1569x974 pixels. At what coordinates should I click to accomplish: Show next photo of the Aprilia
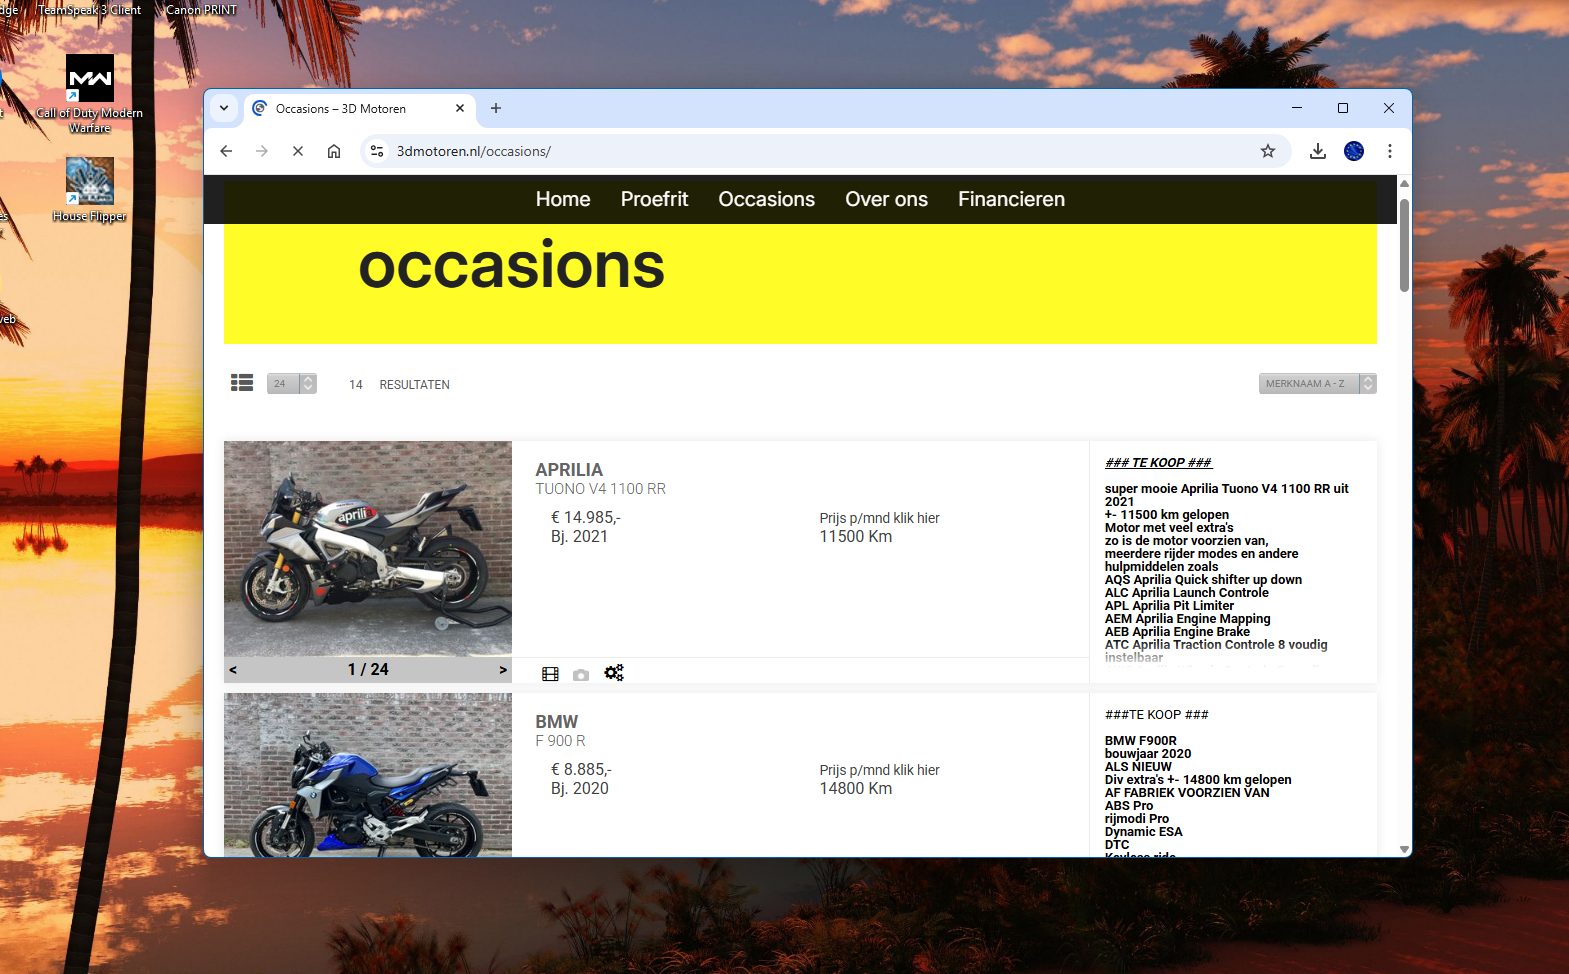503,670
